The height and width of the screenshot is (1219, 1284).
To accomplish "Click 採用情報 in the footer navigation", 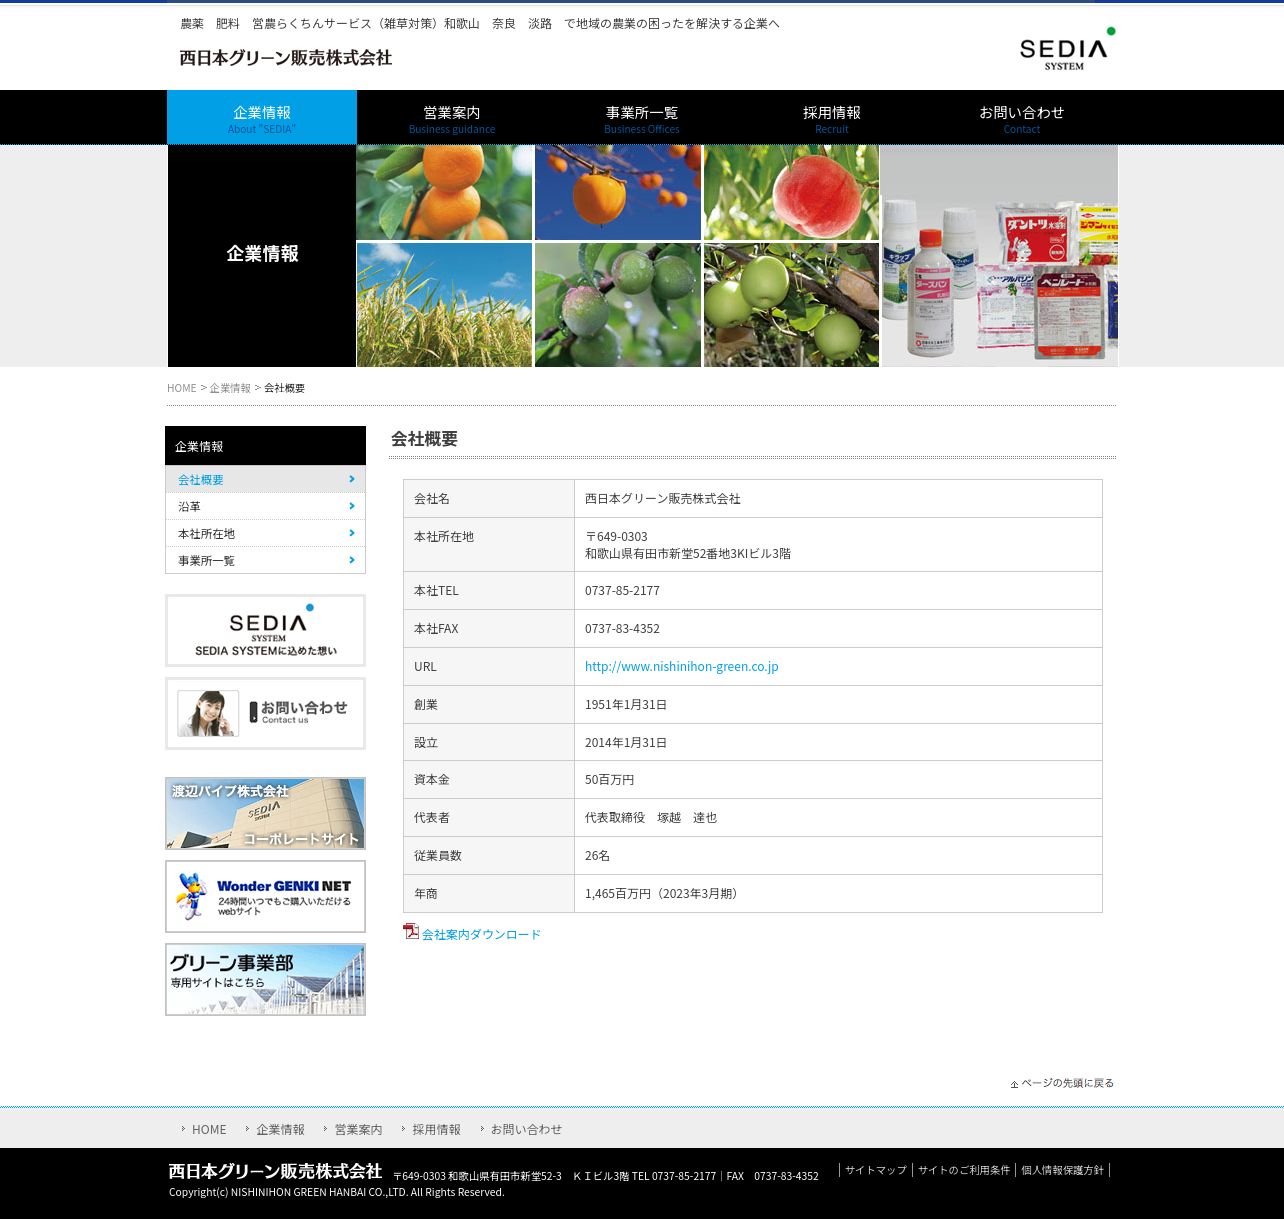I will tap(436, 1129).
